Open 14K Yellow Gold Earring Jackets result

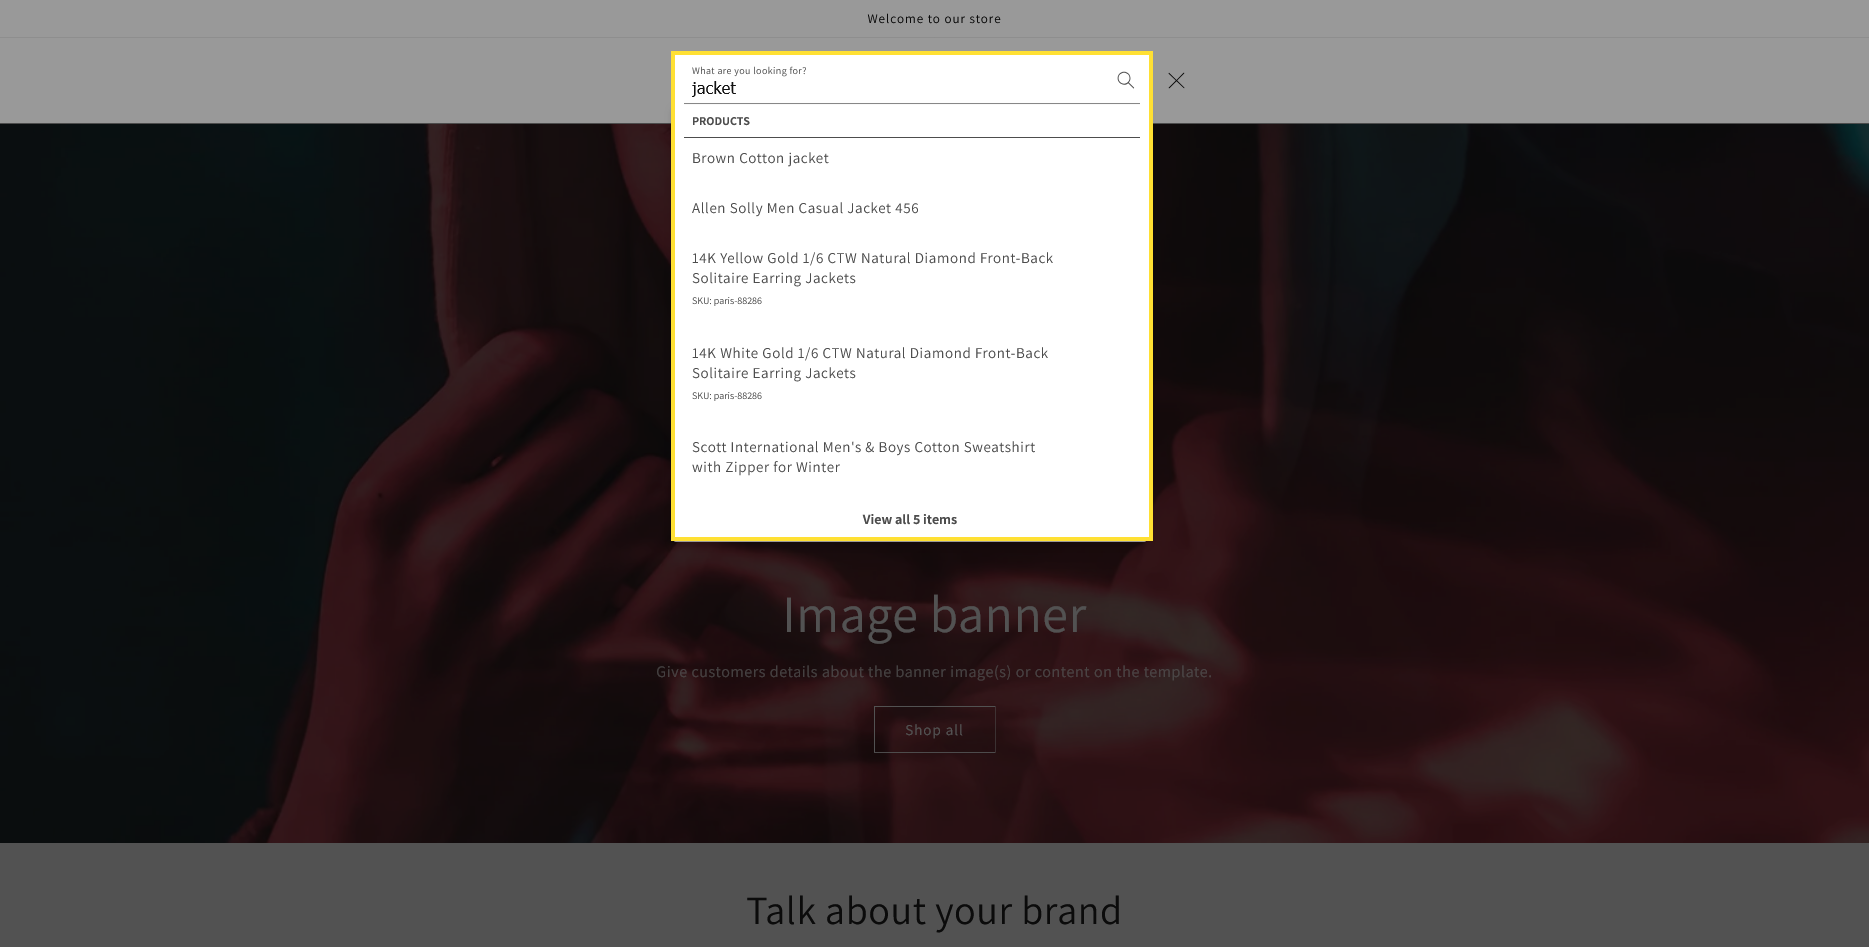click(872, 268)
